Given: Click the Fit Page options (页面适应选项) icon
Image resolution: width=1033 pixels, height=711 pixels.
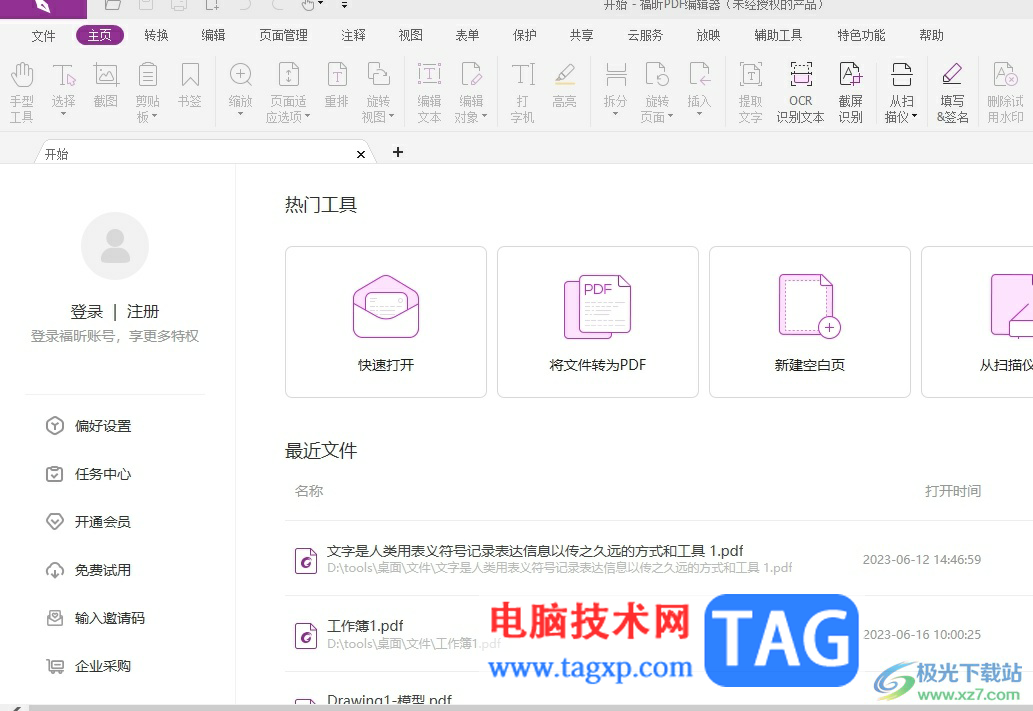Looking at the screenshot, I should click(289, 74).
